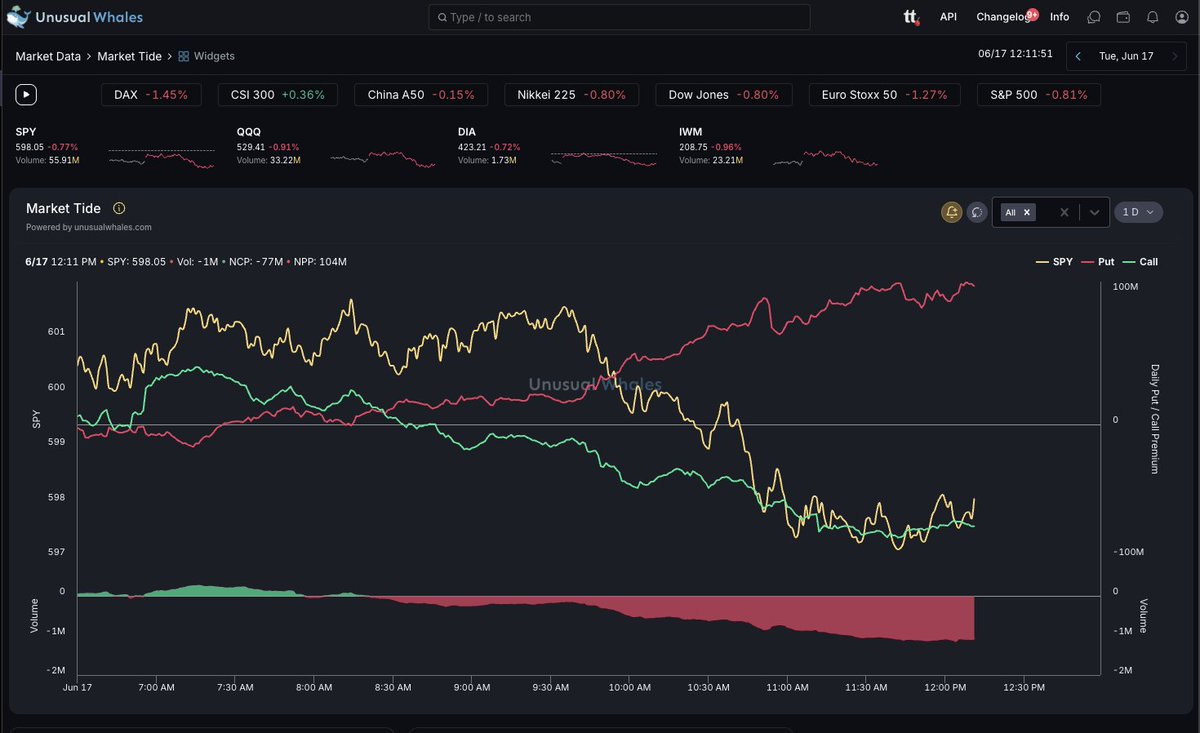Click the Market Tide panel title
Viewport: 1200px width, 733px height.
(63, 208)
